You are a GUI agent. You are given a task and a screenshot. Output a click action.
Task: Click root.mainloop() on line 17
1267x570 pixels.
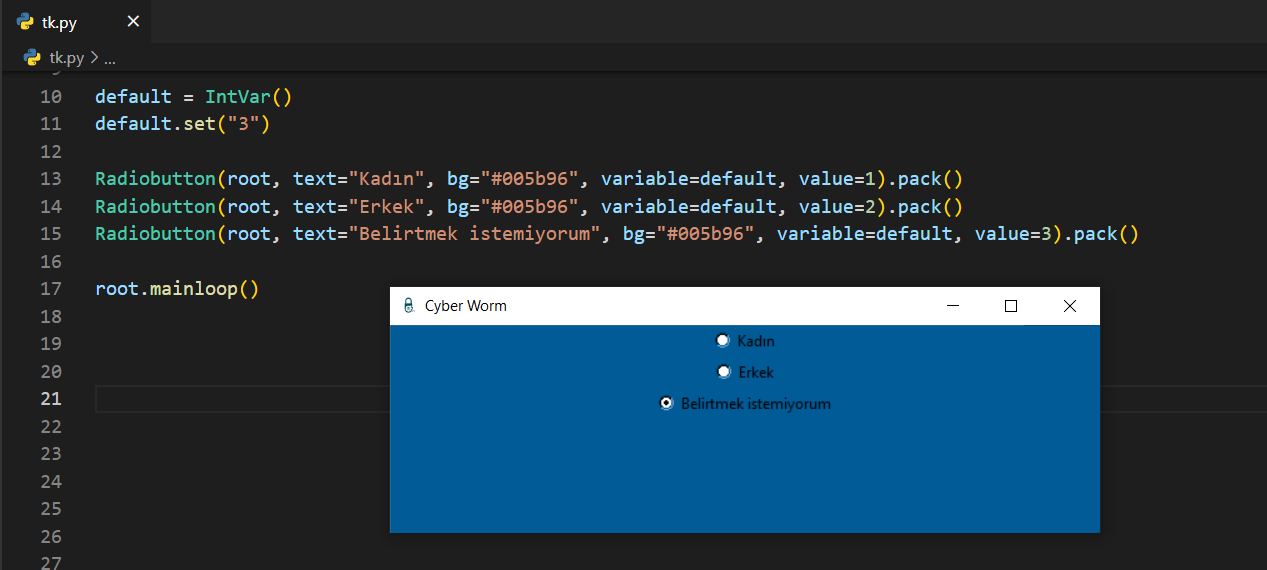(177, 289)
